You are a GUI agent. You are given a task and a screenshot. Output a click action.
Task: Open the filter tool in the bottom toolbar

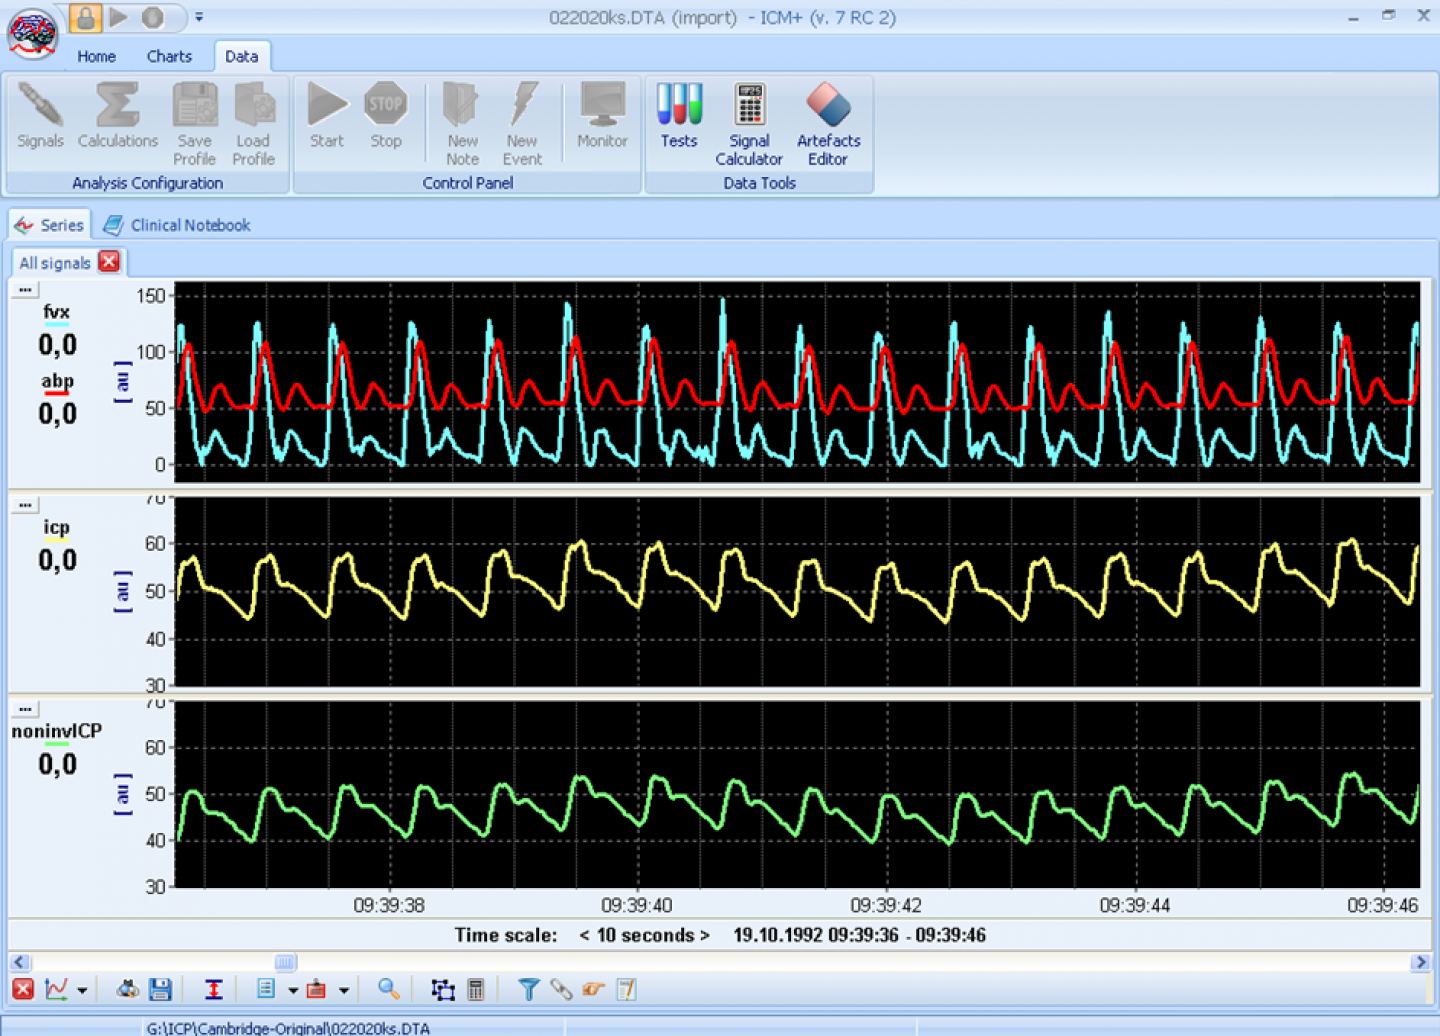tap(527, 989)
